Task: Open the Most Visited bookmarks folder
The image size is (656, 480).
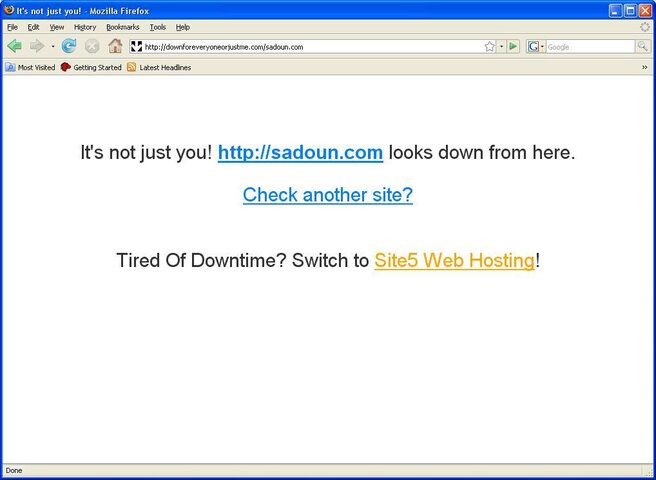Action: pos(30,67)
